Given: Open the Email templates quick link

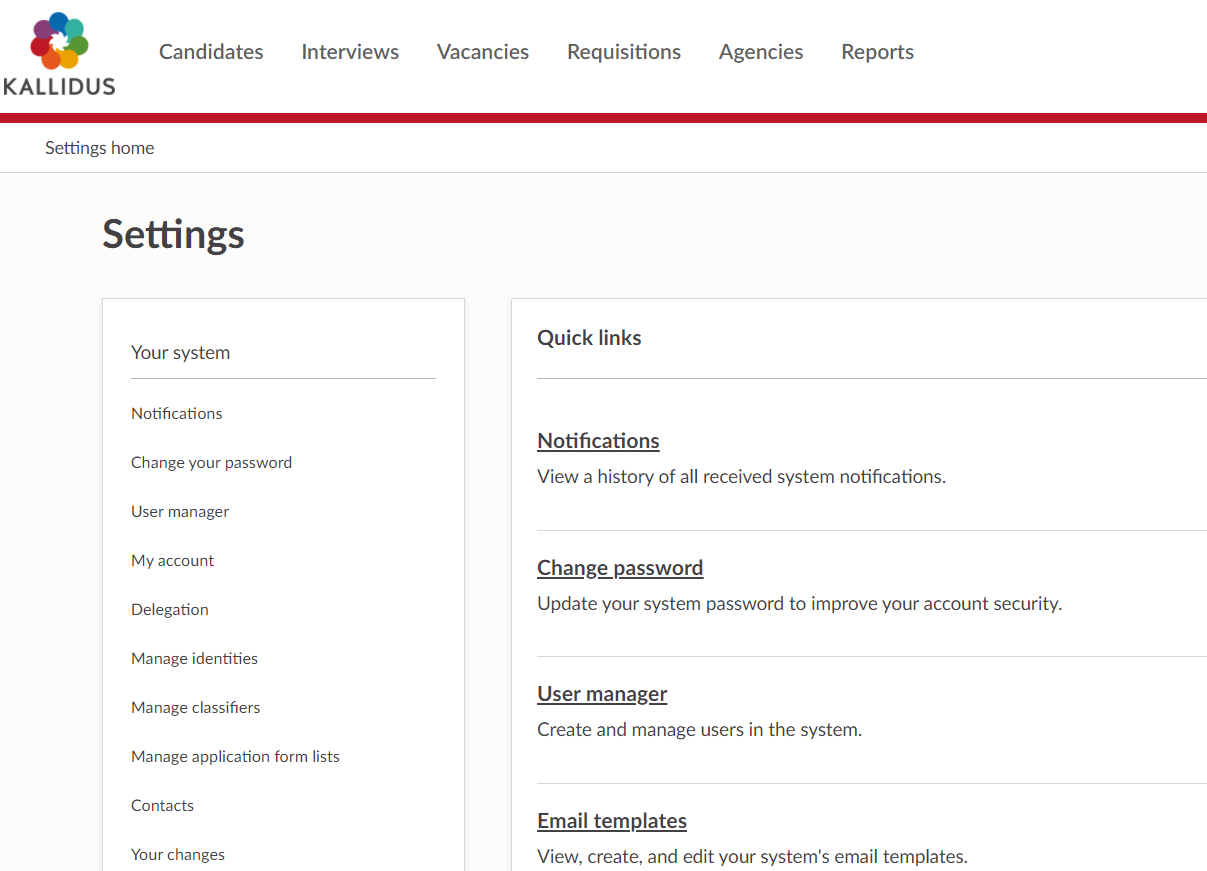Looking at the screenshot, I should tap(612, 821).
